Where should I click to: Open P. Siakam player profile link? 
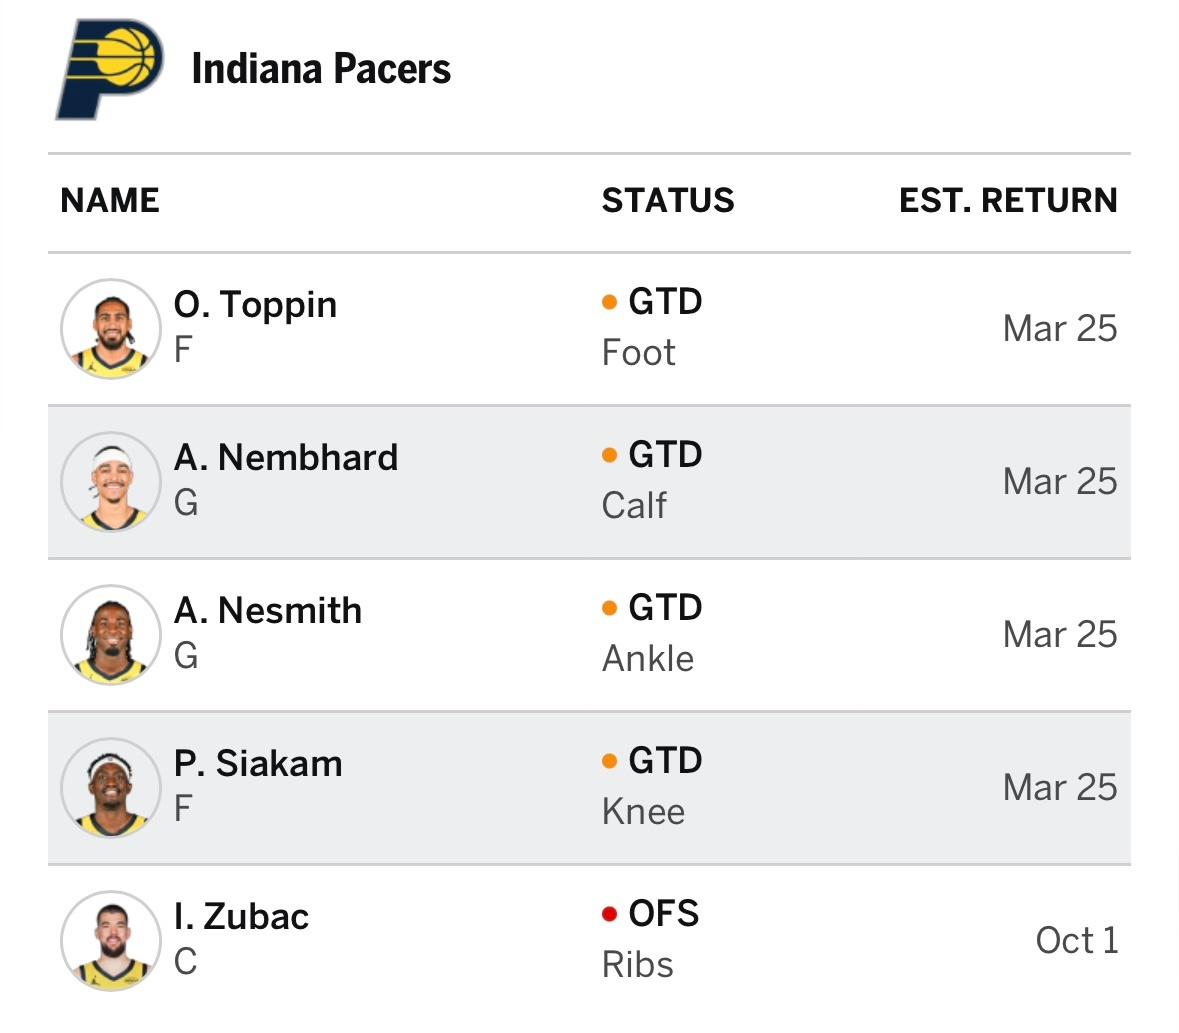pos(258,764)
